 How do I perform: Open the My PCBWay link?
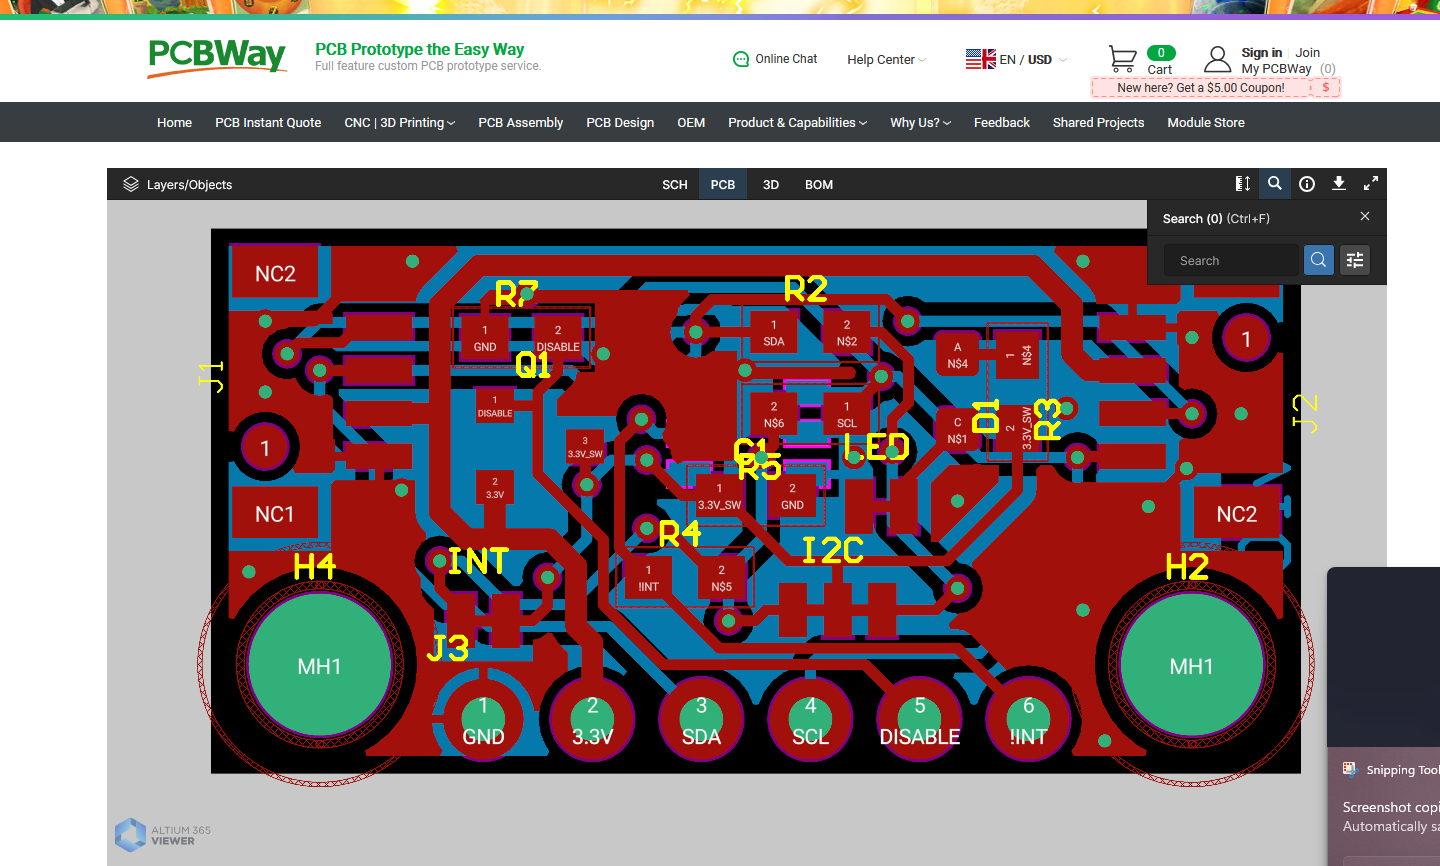1277,69
